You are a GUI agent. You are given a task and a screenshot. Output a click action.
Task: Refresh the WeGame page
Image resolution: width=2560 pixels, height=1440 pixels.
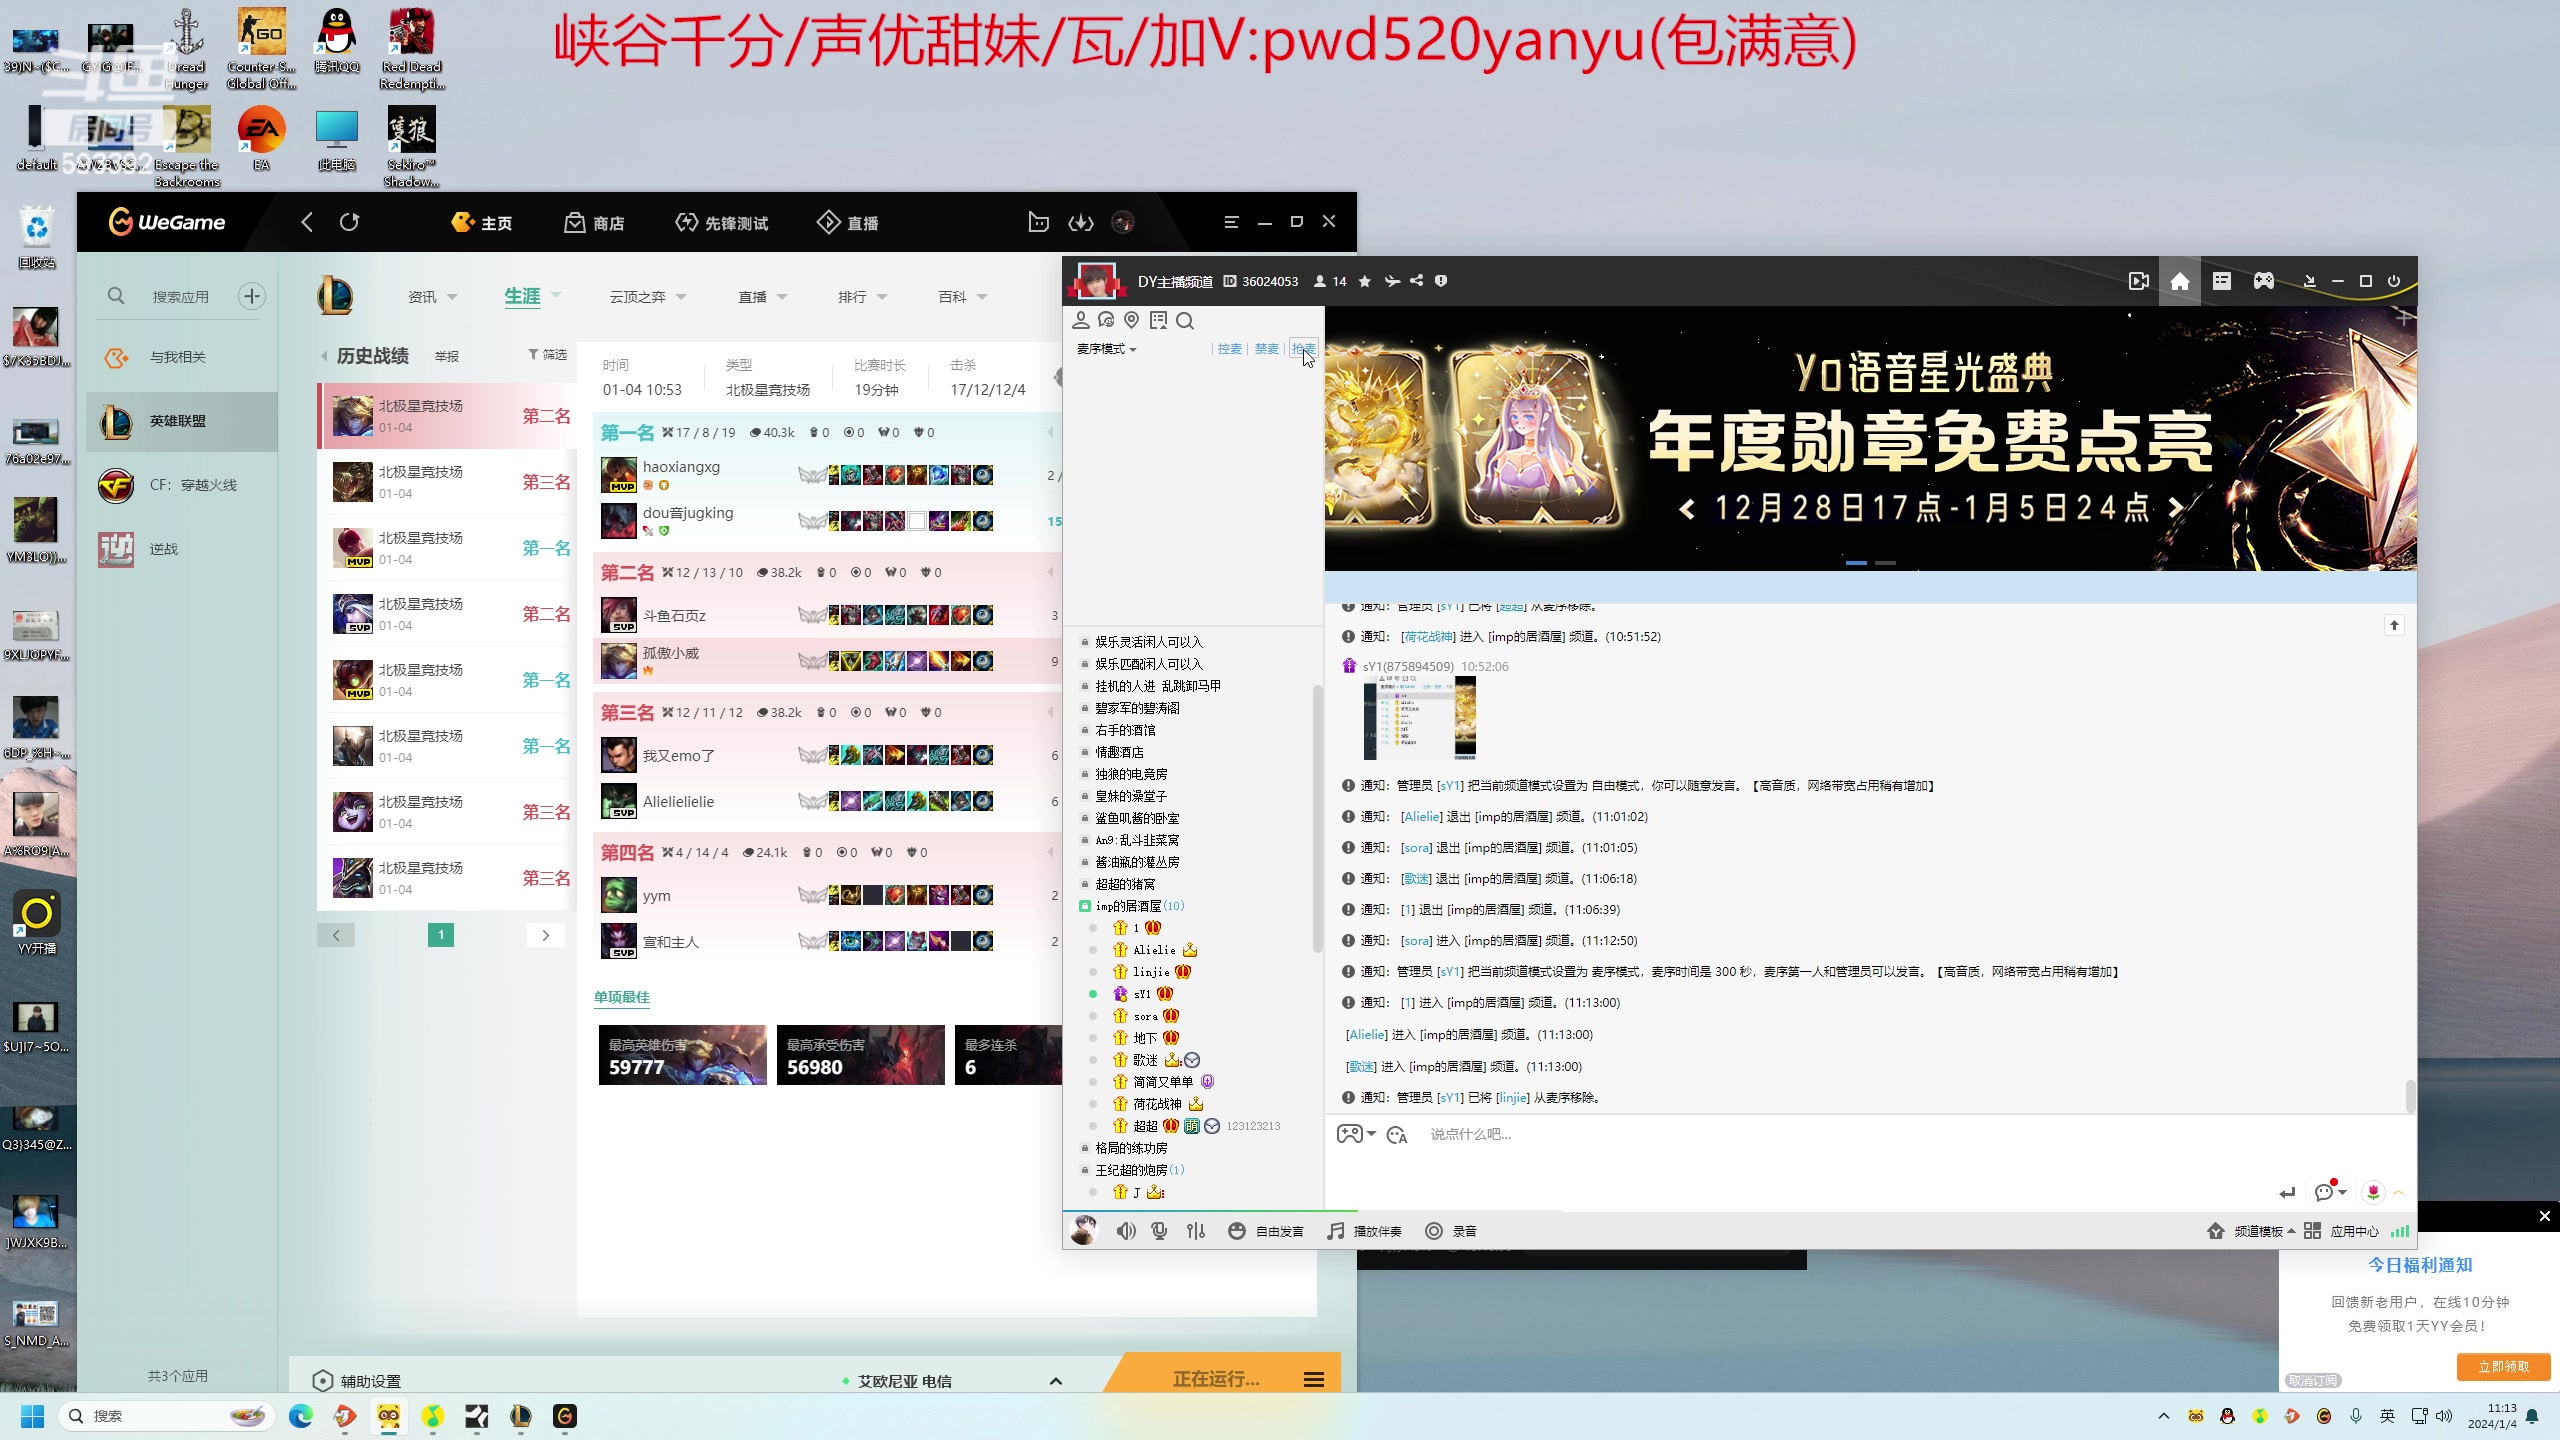pos(349,222)
